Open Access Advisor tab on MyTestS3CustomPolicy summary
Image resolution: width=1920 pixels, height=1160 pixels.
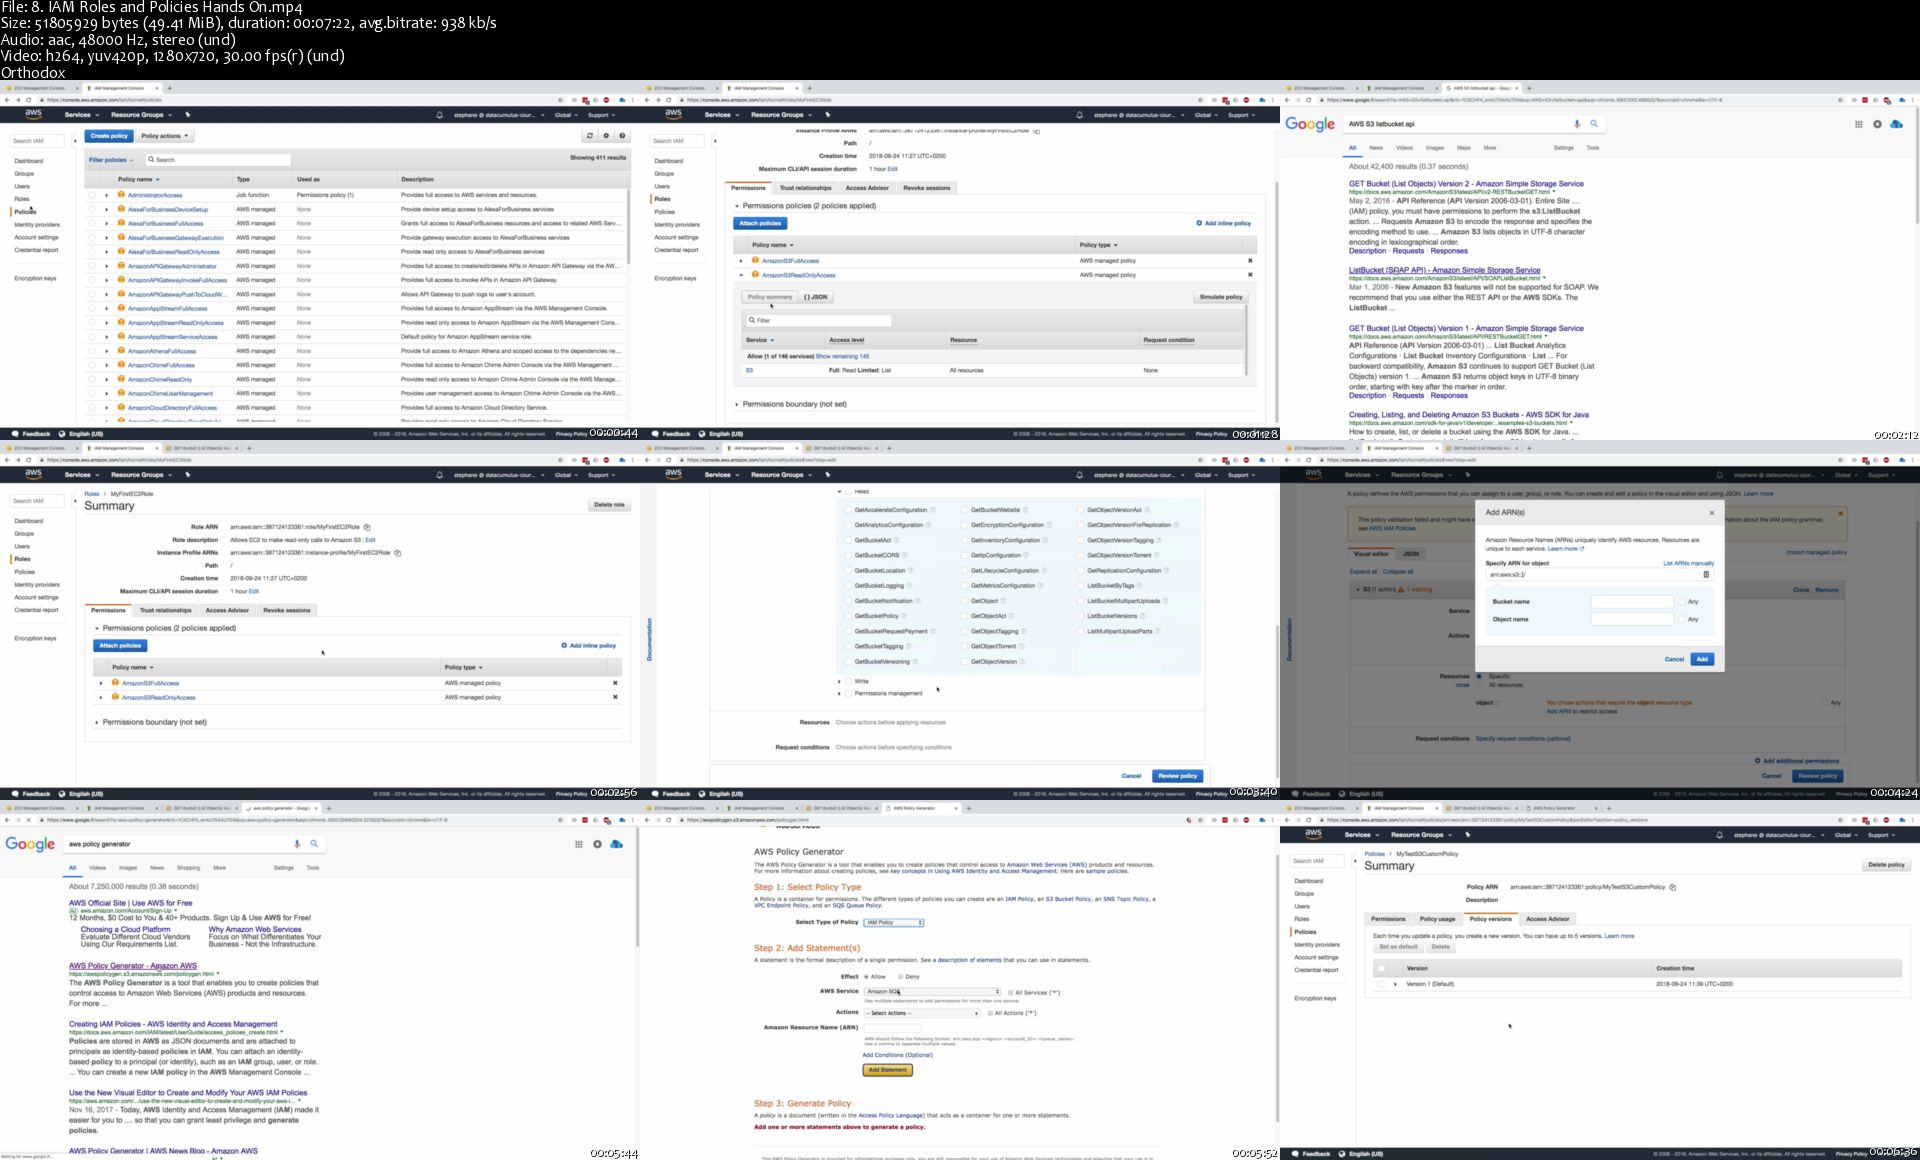point(1548,919)
